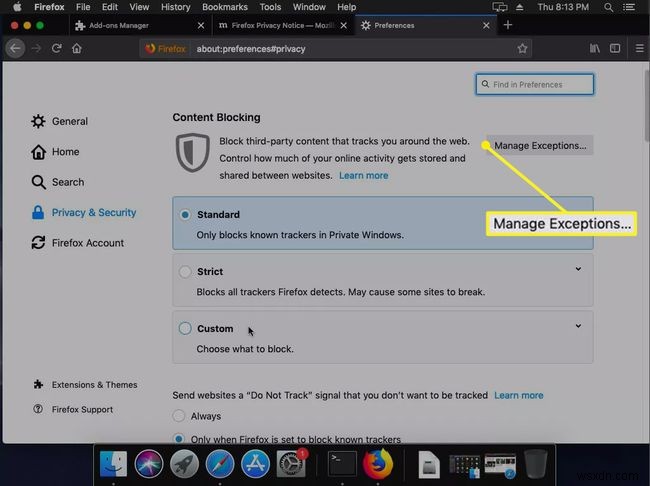Open System Preferences from the dock
Screen dimensions: 650x486
click(291, 464)
